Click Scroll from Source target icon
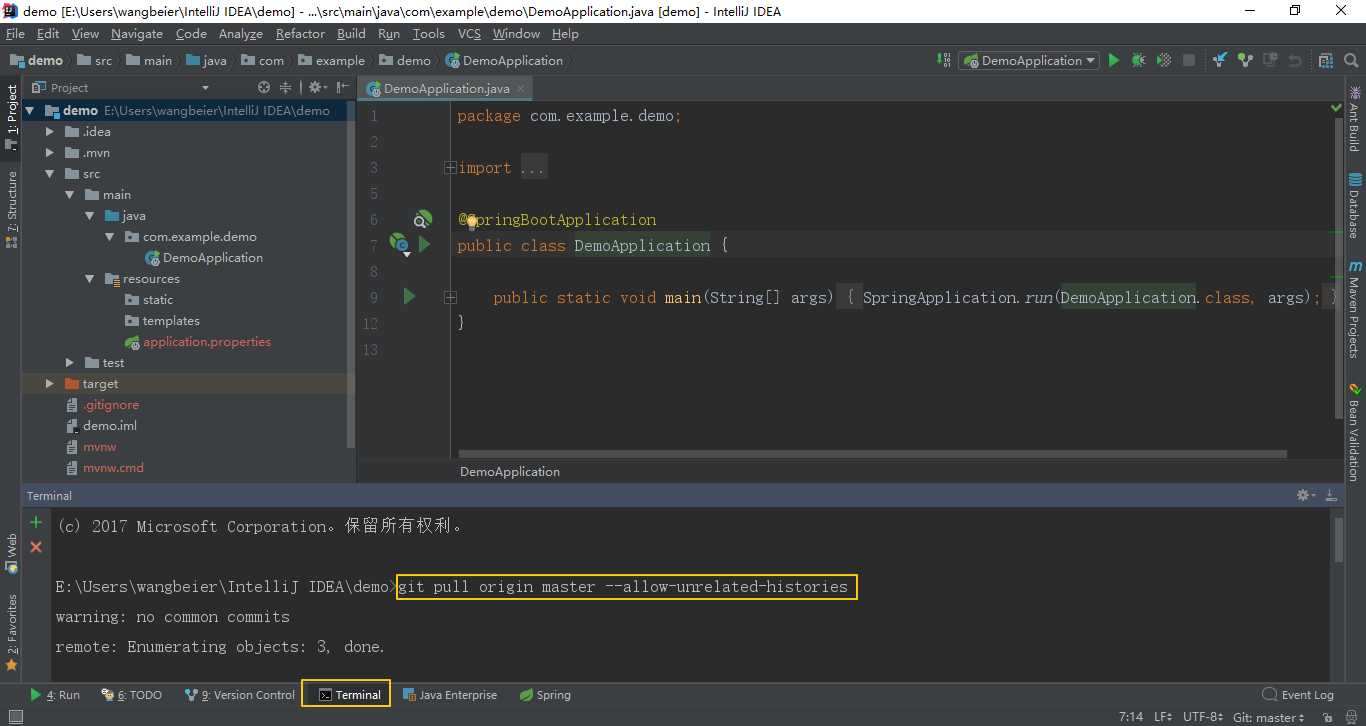 pyautogui.click(x=264, y=87)
